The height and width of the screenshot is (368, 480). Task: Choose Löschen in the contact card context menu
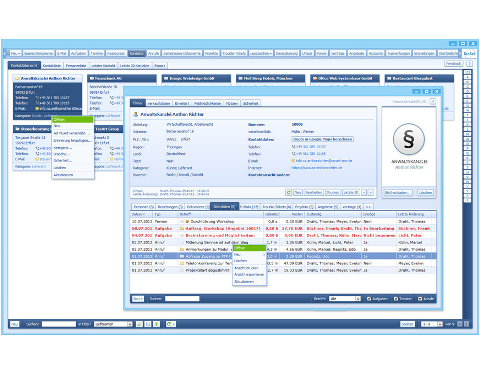pos(72,168)
